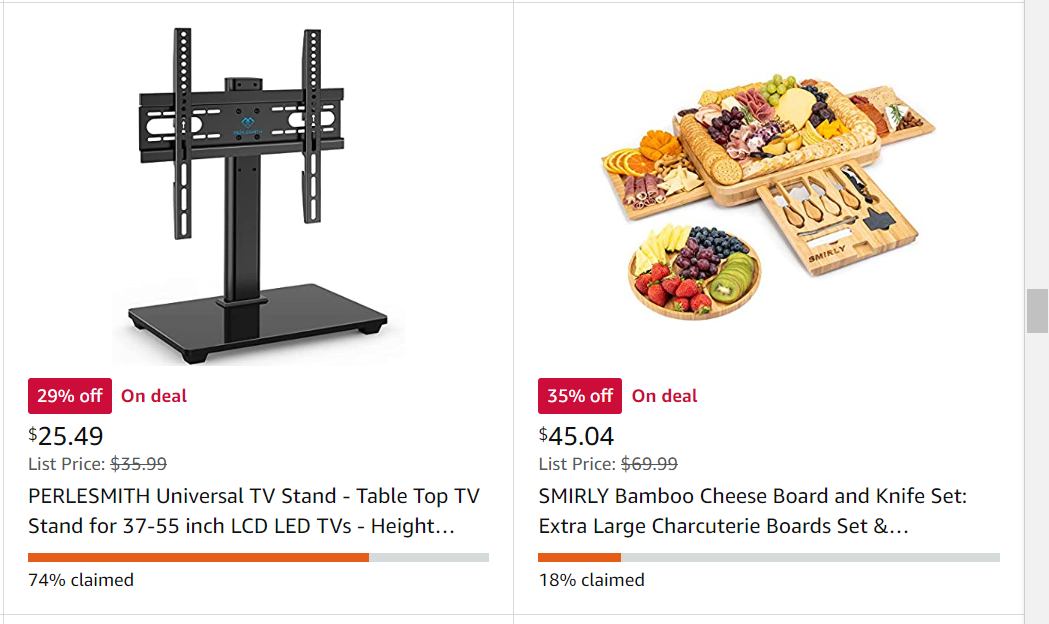Click the 74% claimed text
Screen dimensions: 1049x624
(x=81, y=580)
